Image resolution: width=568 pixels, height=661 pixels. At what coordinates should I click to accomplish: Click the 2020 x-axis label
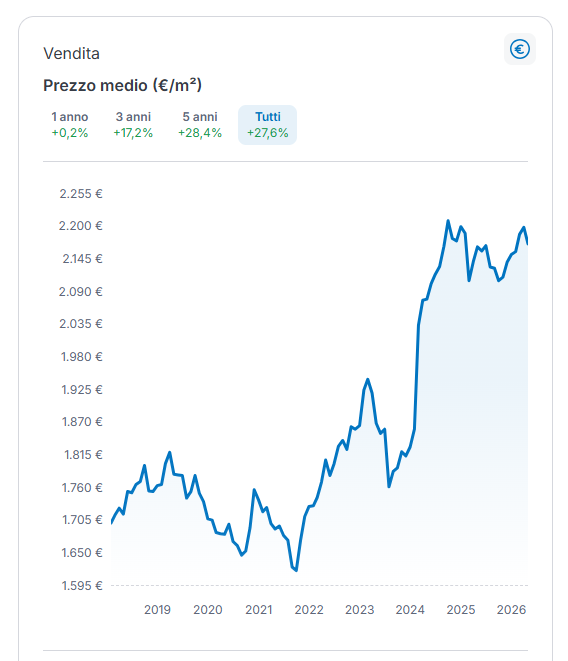pos(207,610)
